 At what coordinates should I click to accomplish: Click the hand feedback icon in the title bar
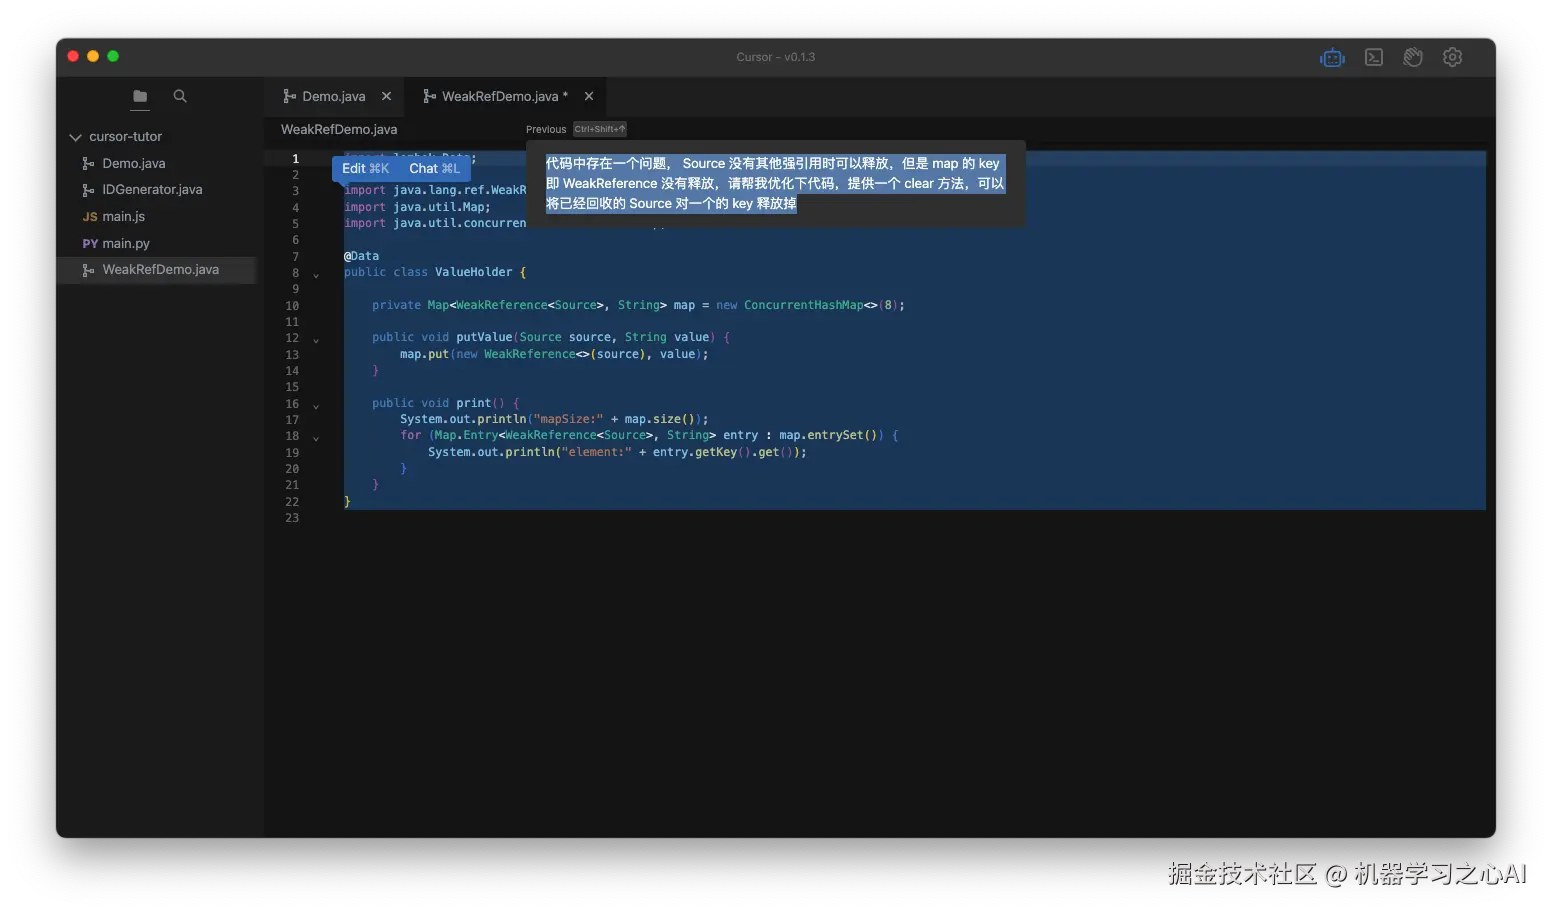[1413, 57]
